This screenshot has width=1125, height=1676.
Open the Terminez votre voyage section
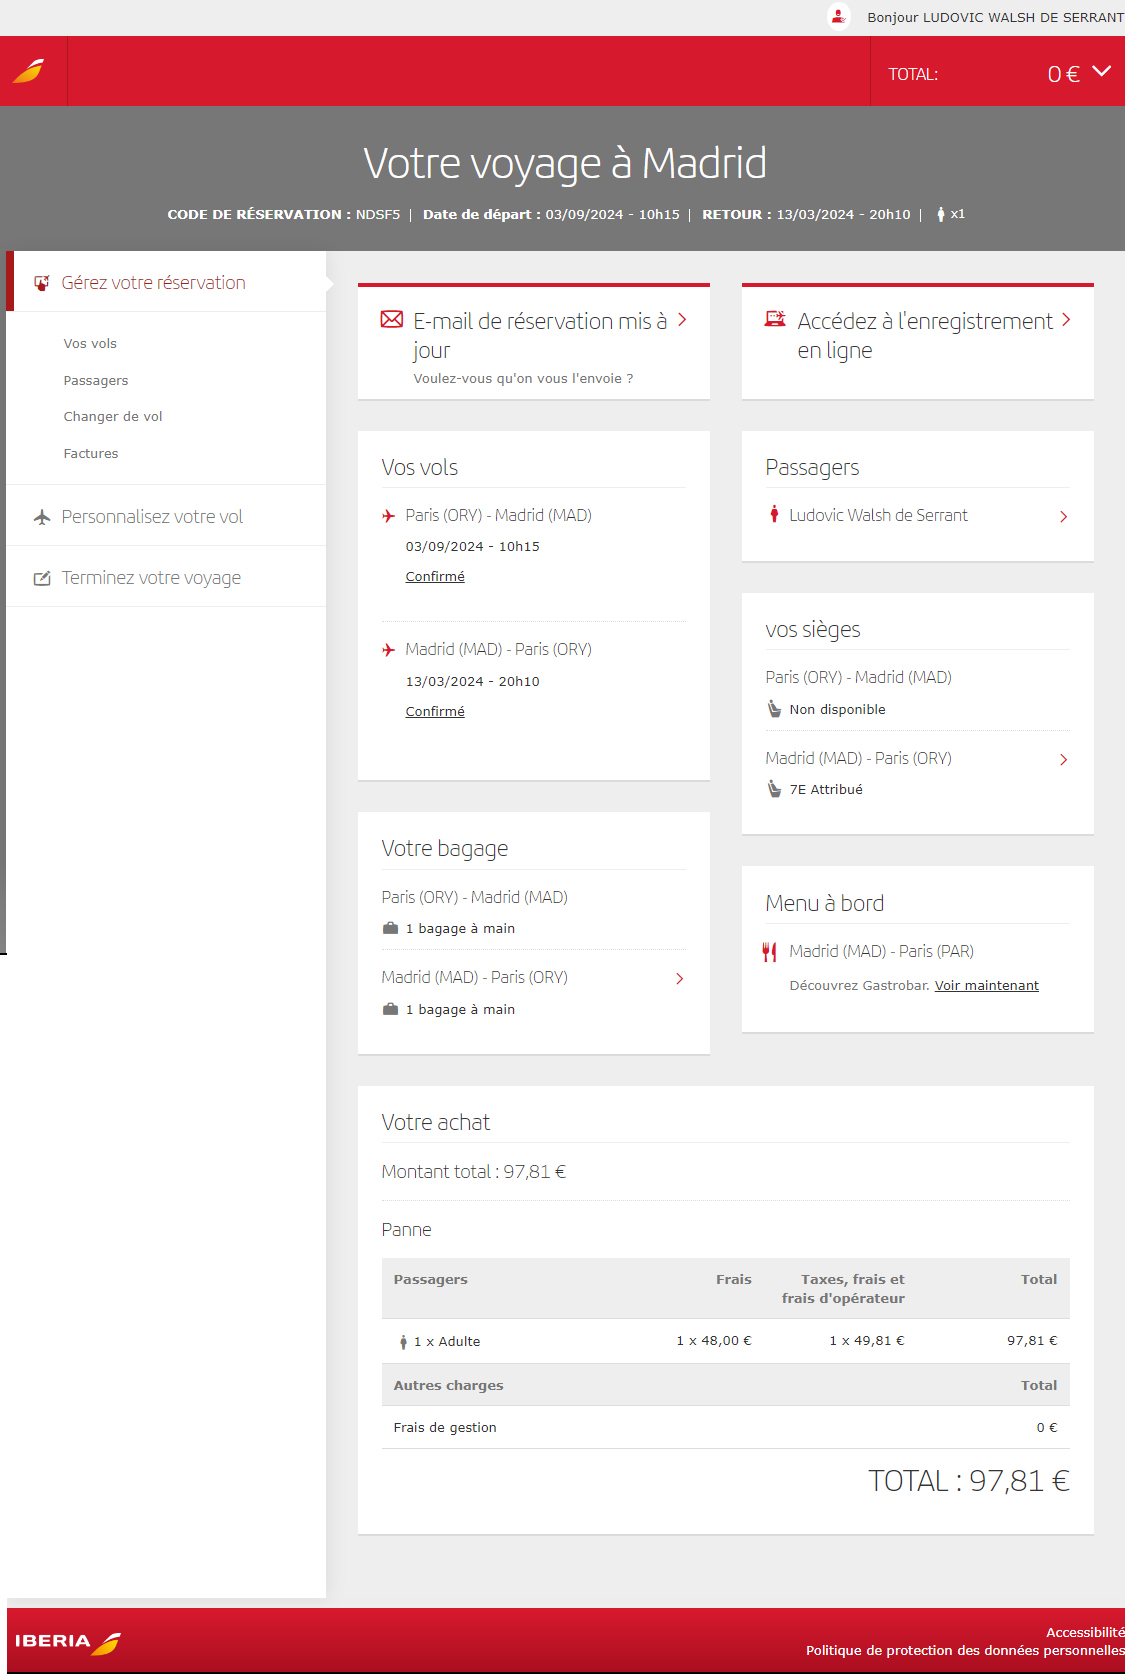click(x=151, y=578)
